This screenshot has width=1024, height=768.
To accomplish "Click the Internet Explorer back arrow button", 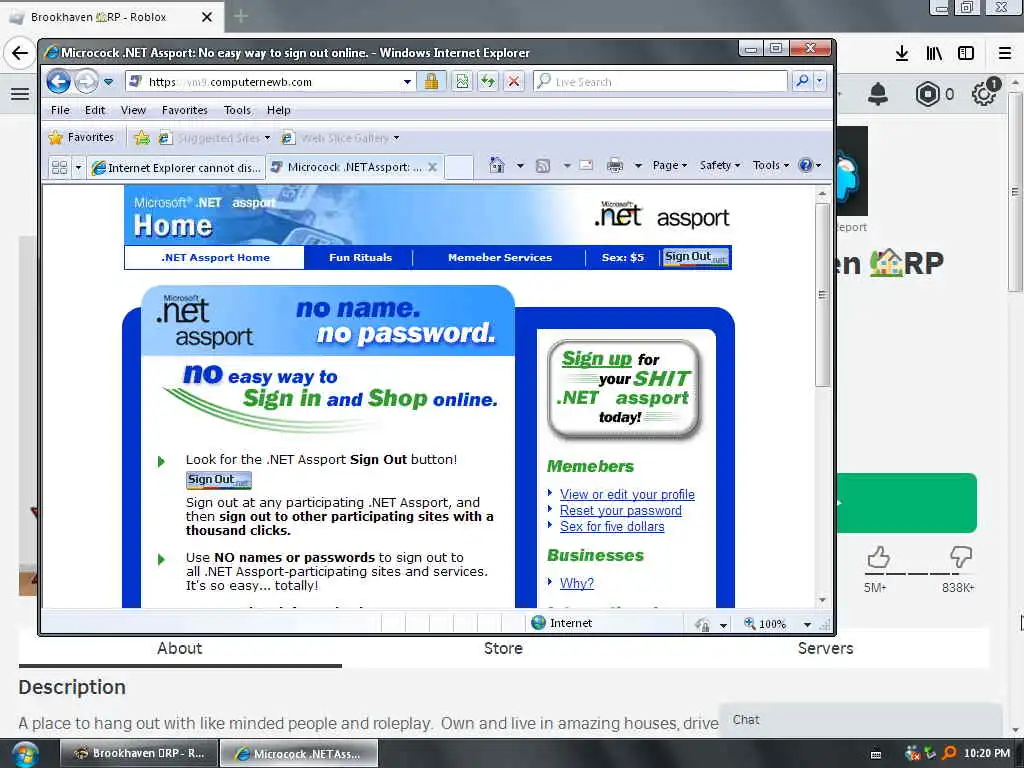I will [x=59, y=82].
